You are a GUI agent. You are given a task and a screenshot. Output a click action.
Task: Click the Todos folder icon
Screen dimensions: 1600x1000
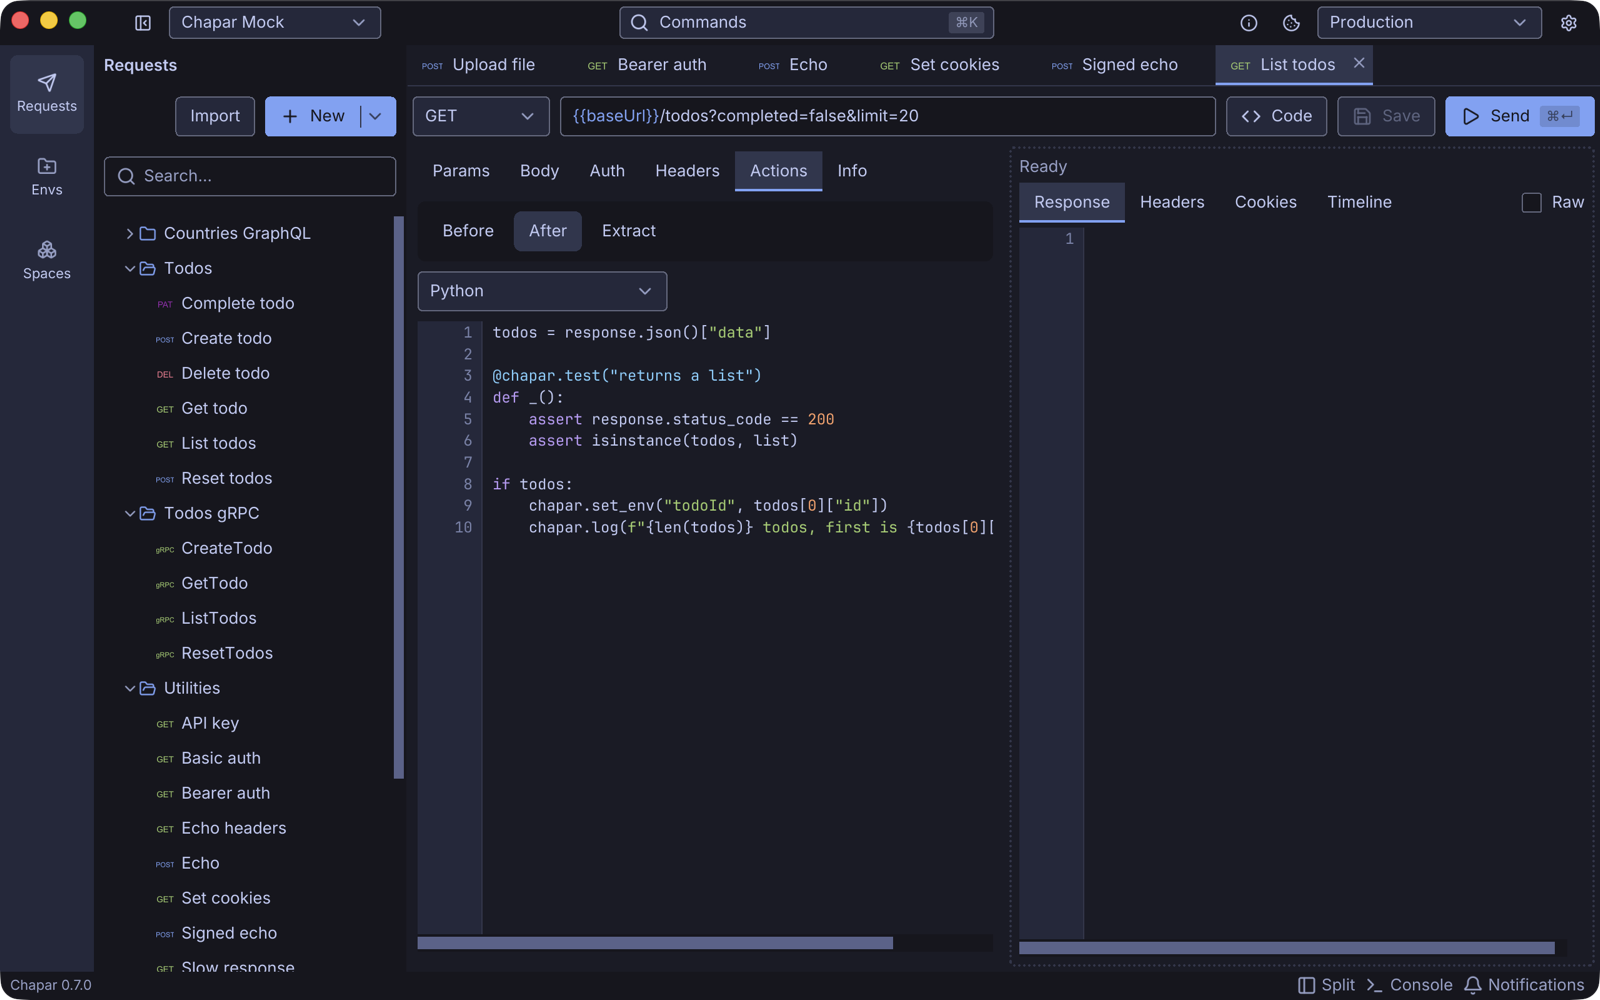click(148, 268)
